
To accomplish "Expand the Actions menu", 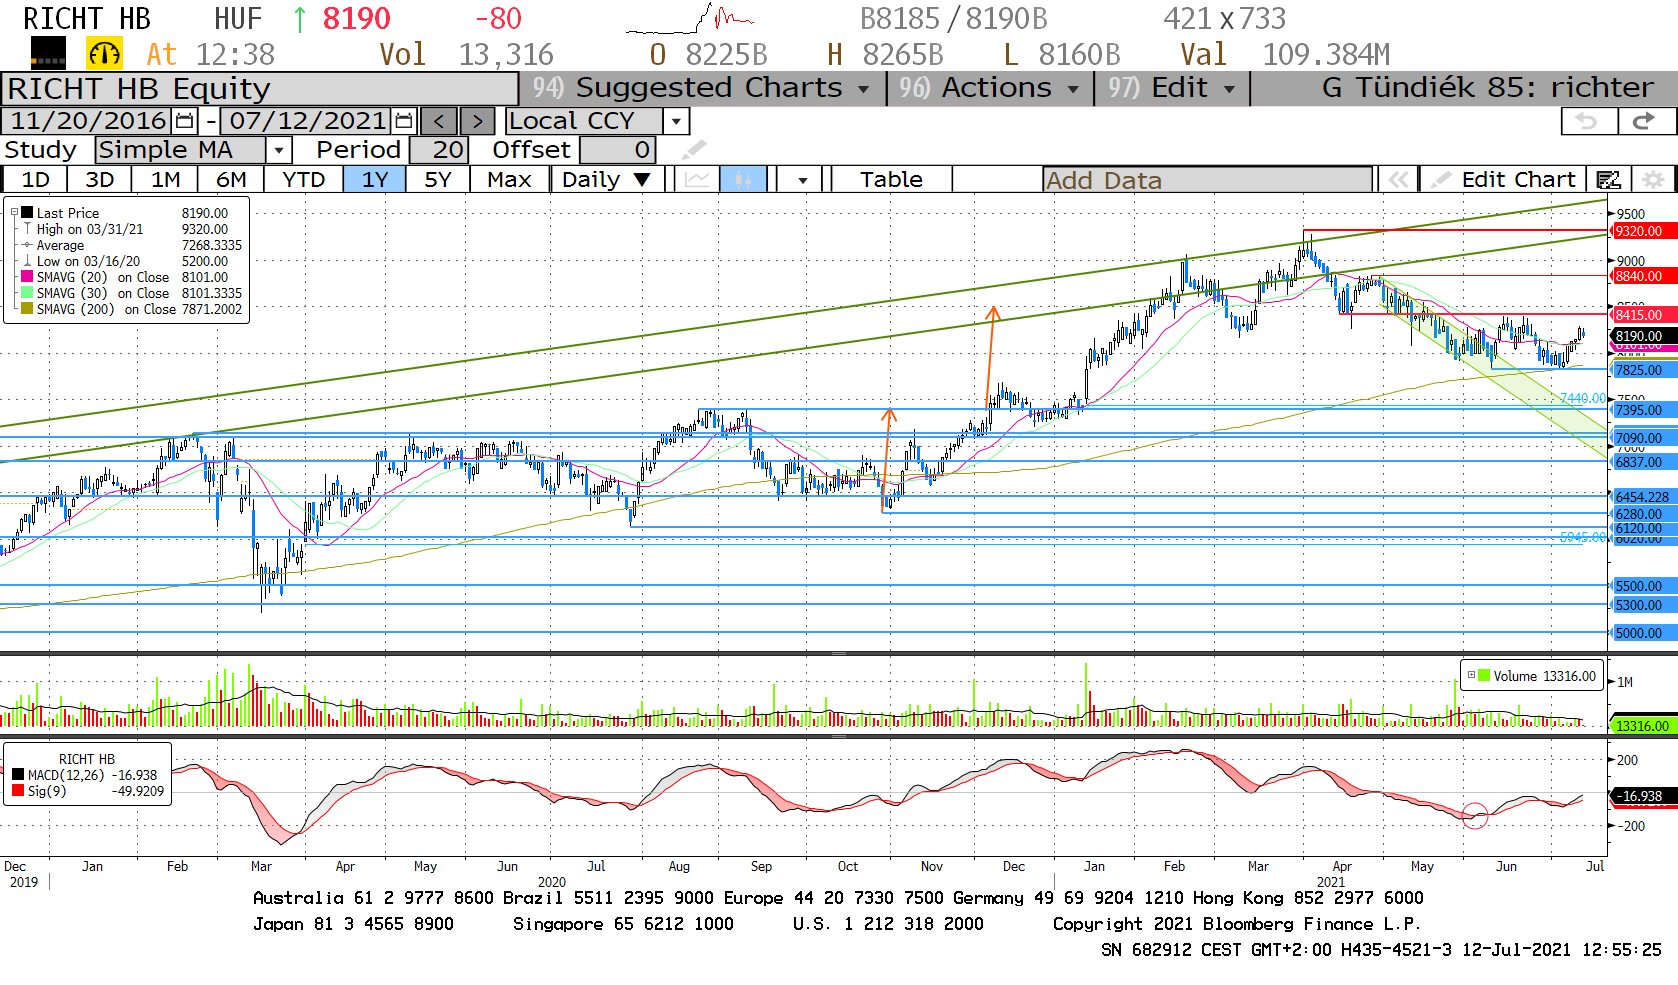I will [989, 88].
